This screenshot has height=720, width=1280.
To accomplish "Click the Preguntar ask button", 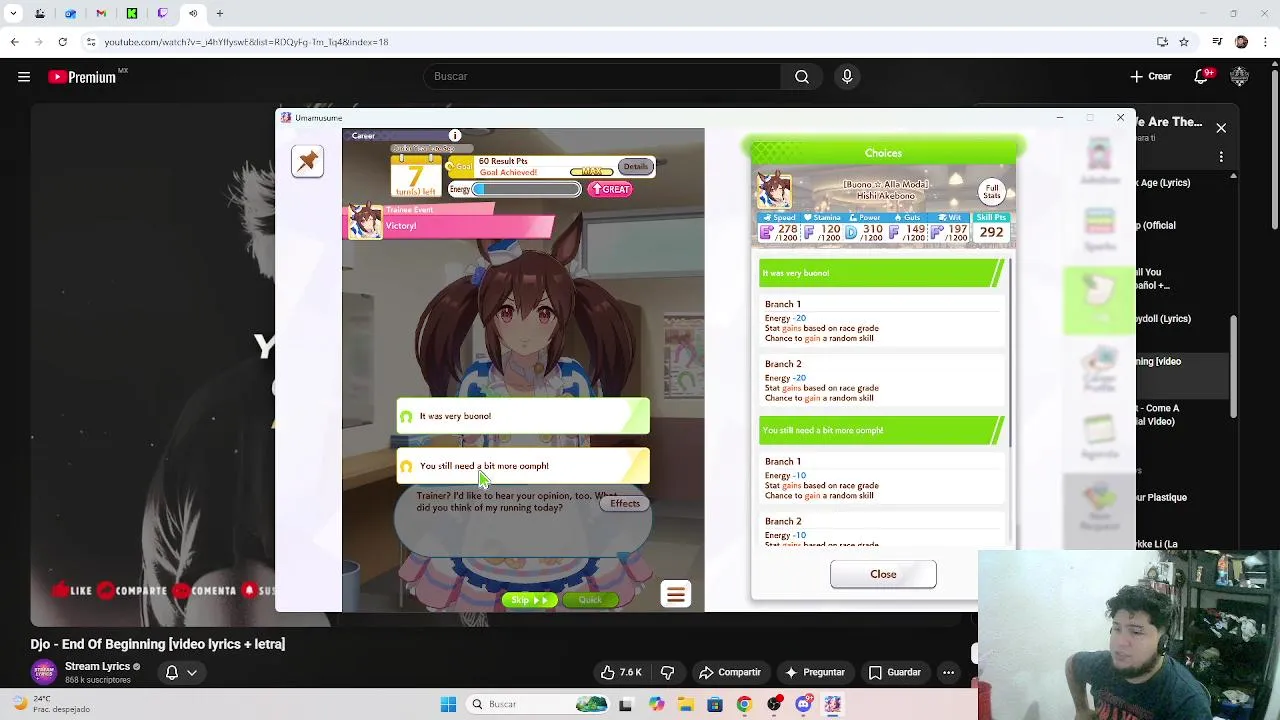I will coord(815,672).
